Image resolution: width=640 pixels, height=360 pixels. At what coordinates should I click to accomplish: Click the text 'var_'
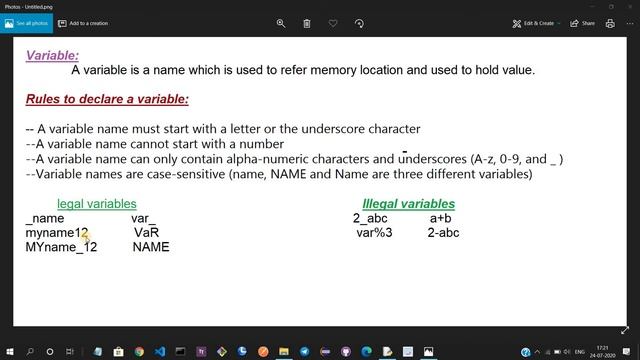point(143,218)
